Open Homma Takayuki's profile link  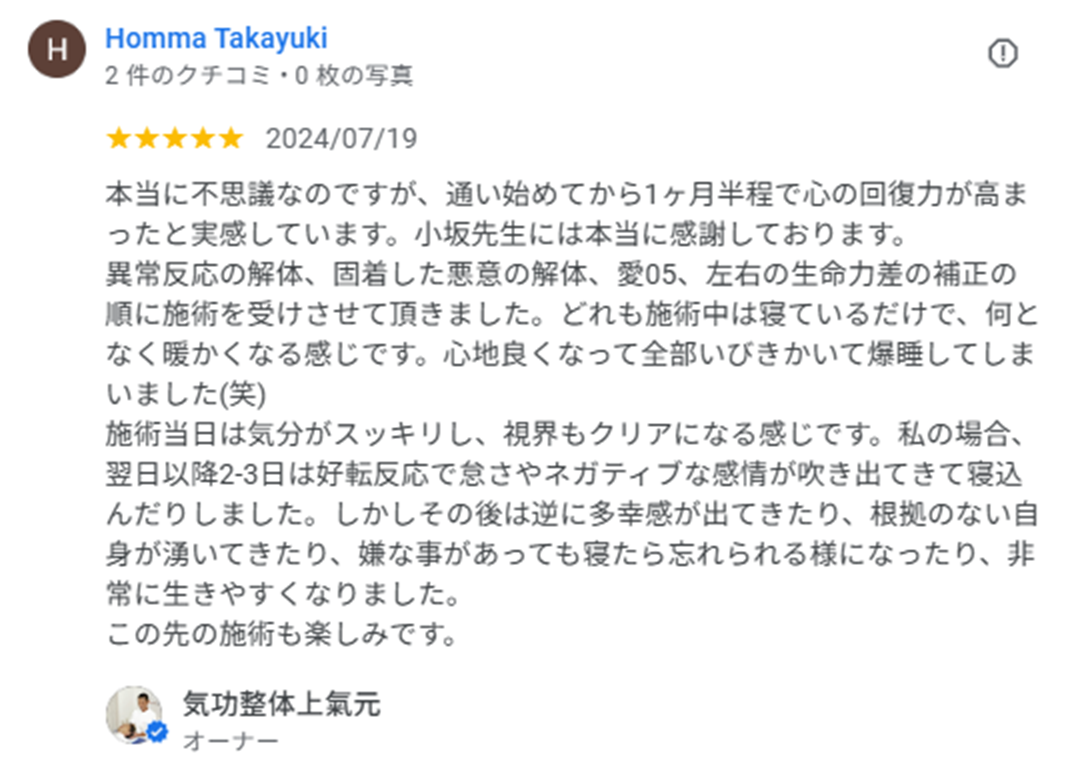pyautogui.click(x=216, y=39)
